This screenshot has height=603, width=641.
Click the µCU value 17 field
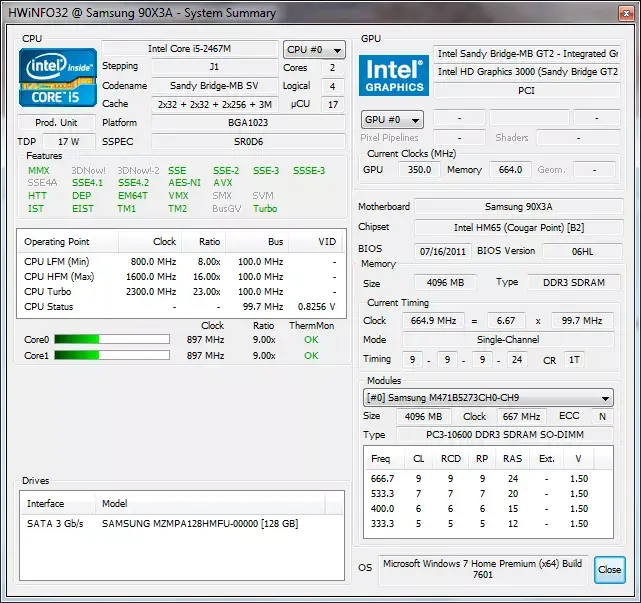click(332, 105)
